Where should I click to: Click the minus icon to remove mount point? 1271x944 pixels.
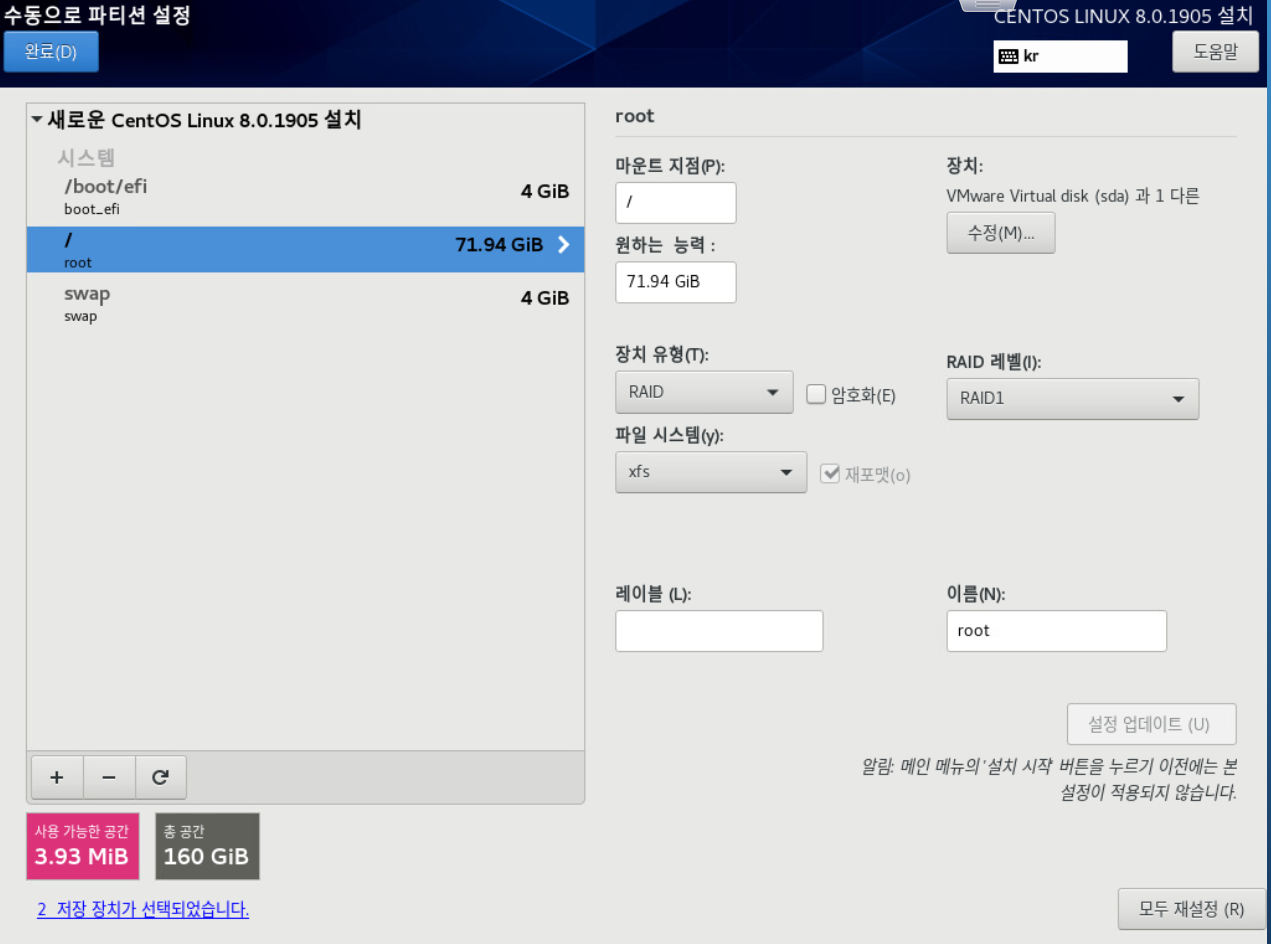109,777
